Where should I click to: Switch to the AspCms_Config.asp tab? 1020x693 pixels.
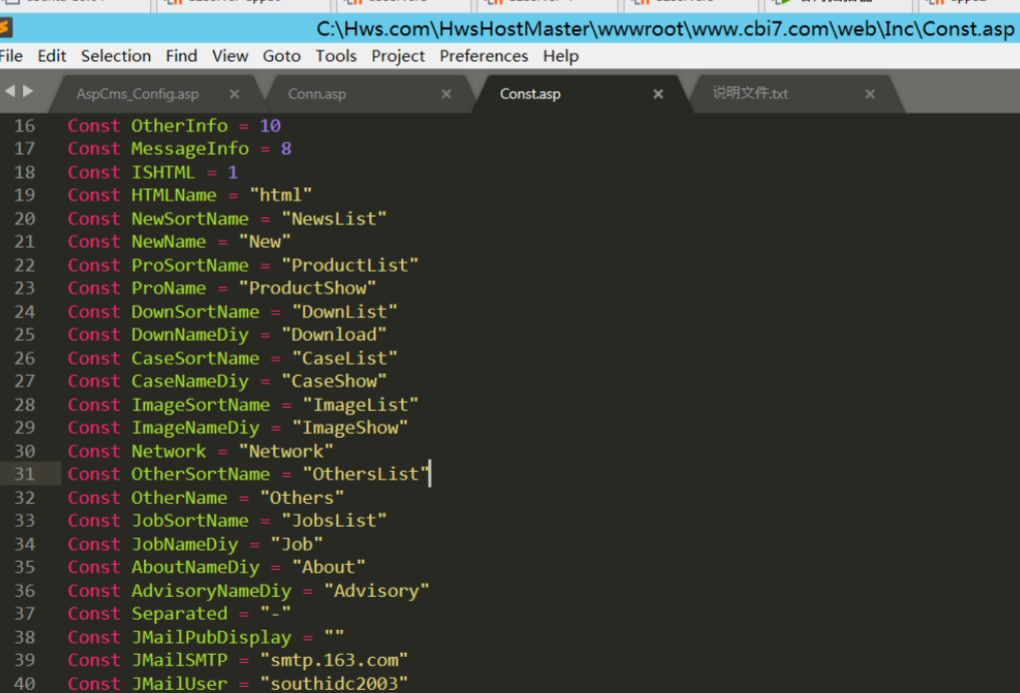tap(138, 94)
